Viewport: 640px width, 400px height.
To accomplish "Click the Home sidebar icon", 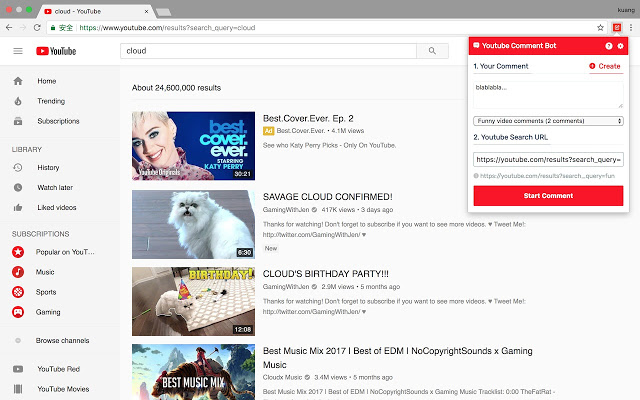I will pyautogui.click(x=18, y=81).
